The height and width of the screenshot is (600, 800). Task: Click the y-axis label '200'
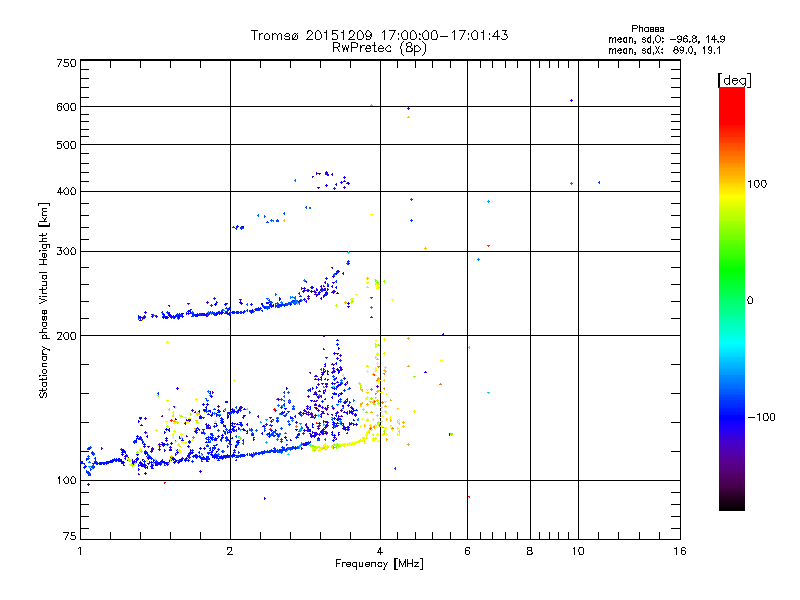tap(67, 336)
